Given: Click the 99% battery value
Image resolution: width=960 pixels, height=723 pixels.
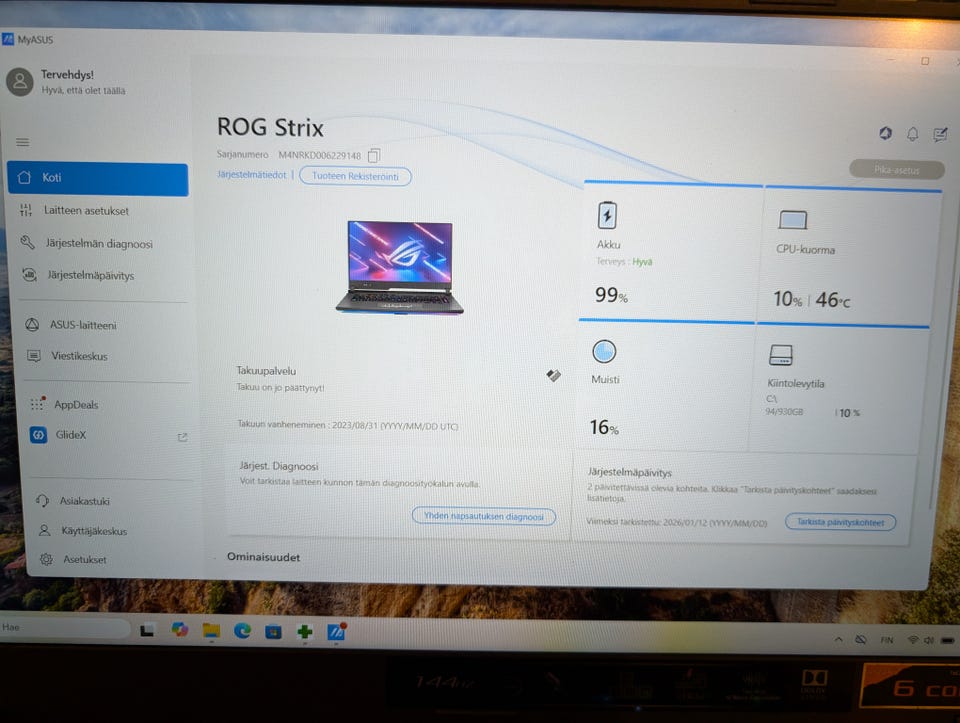Looking at the screenshot, I should pos(611,295).
